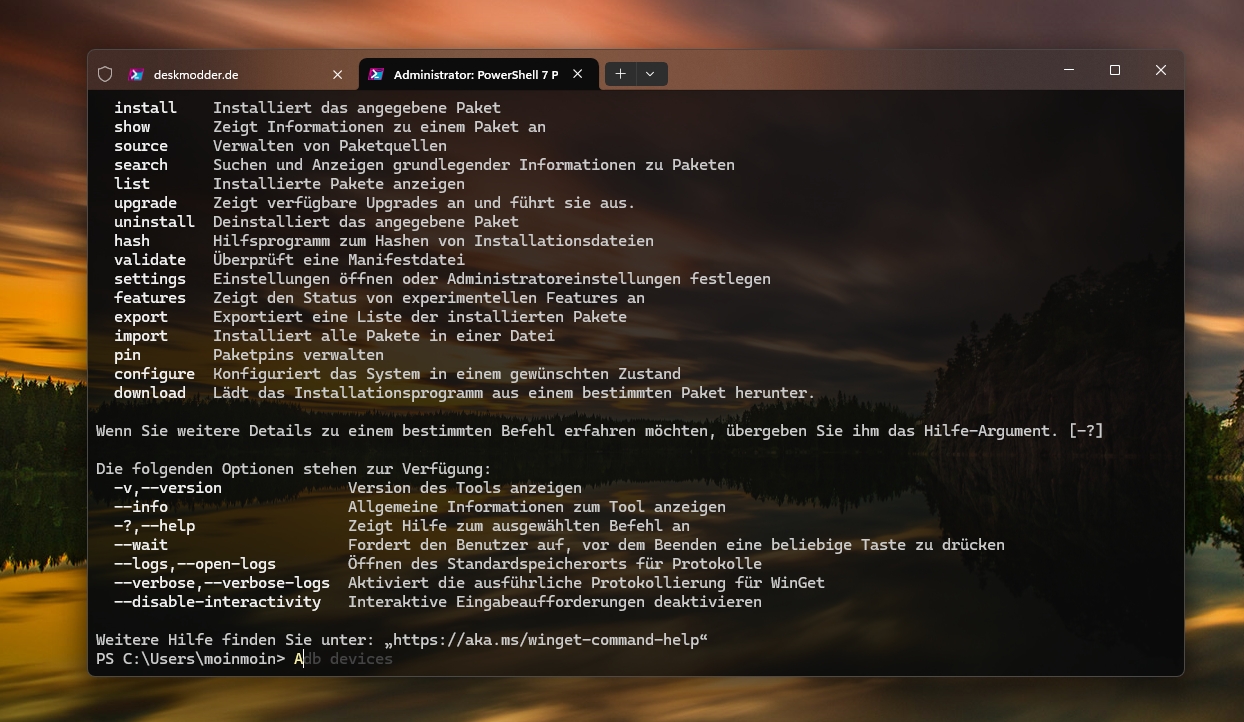Click the 'upgrade' command text
The height and width of the screenshot is (722, 1244).
(x=145, y=203)
